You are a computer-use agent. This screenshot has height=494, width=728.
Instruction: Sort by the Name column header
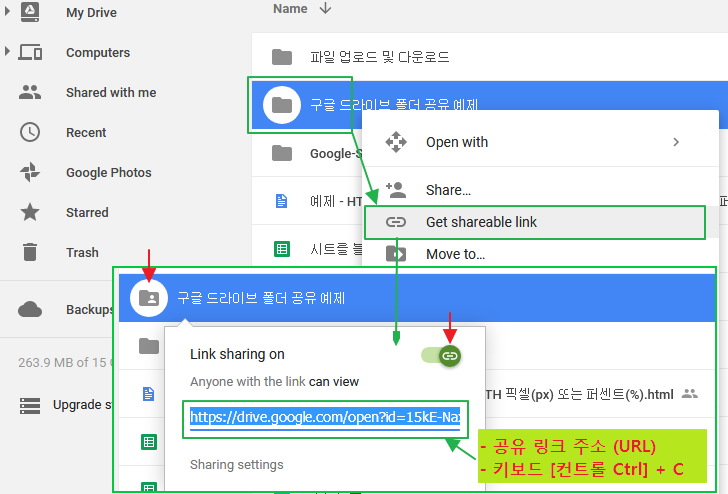(290, 8)
